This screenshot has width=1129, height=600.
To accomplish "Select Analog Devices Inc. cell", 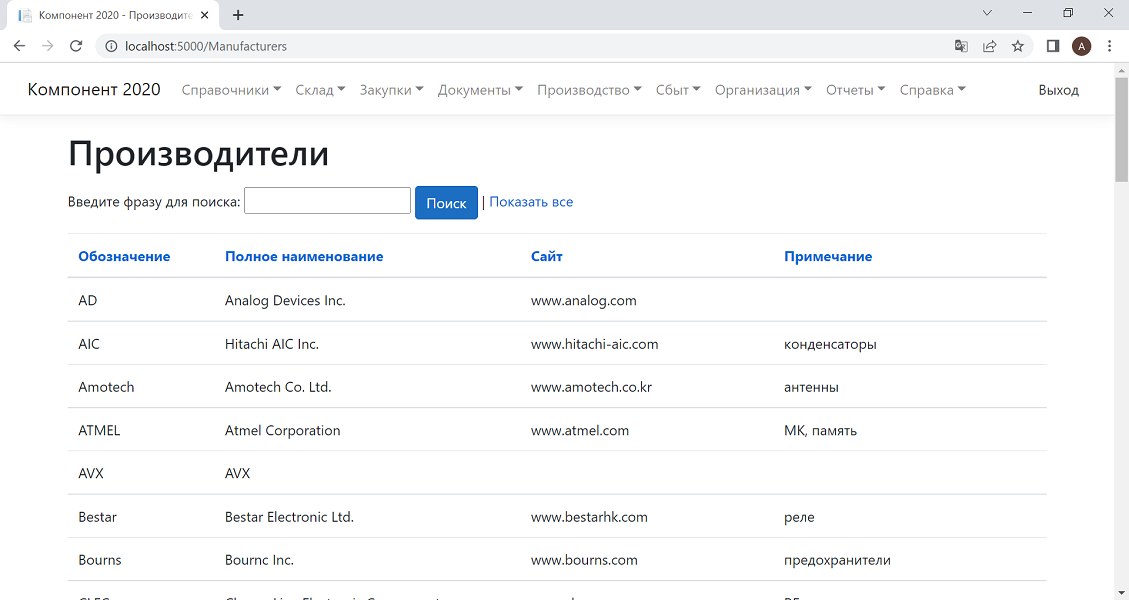I will point(285,300).
